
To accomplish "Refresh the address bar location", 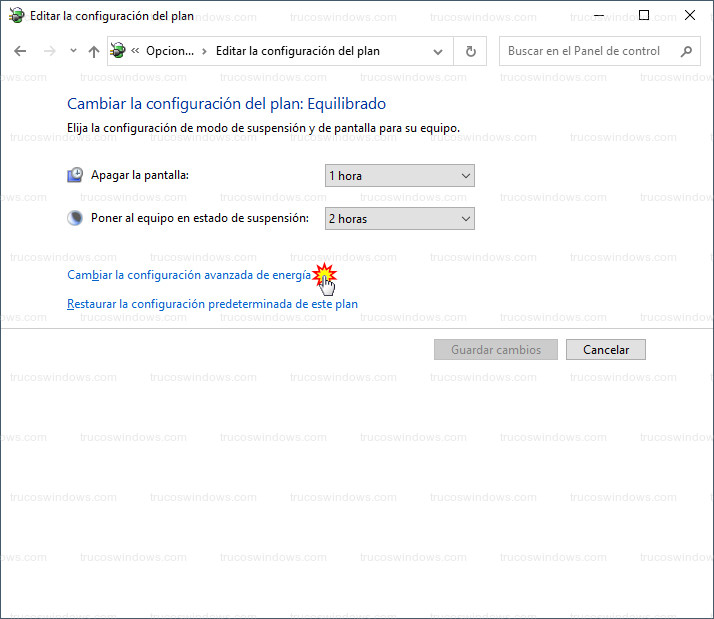I will (x=470, y=52).
